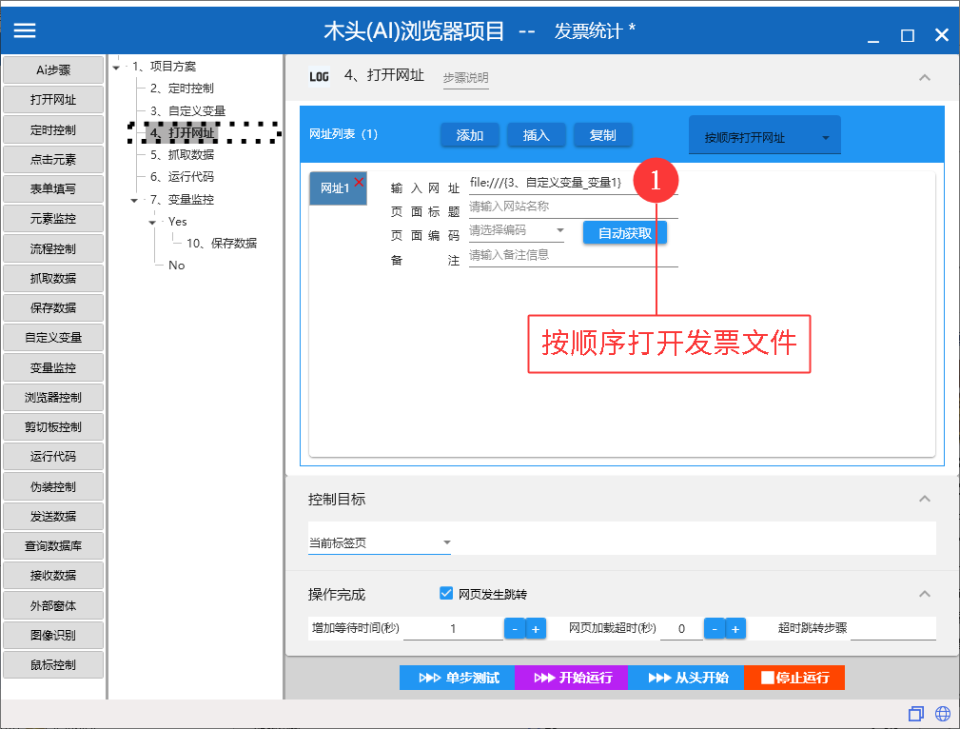Image resolution: width=960 pixels, height=729 pixels.
Task: Switch to the 步骤说明 tab
Action: click(465, 77)
